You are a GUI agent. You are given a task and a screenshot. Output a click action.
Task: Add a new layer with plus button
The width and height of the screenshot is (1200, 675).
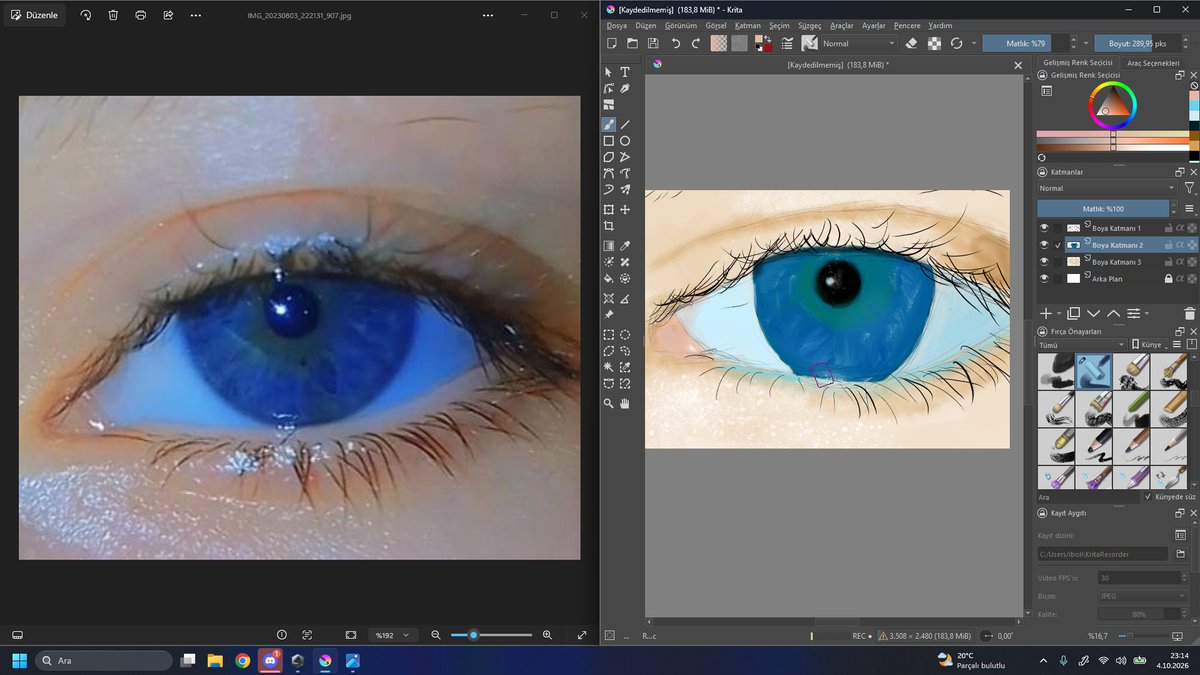click(x=1046, y=313)
